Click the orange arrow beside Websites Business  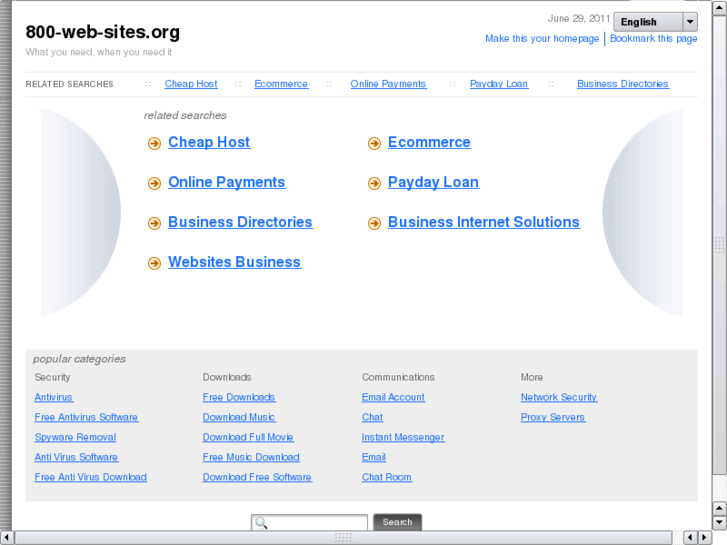[x=154, y=263]
